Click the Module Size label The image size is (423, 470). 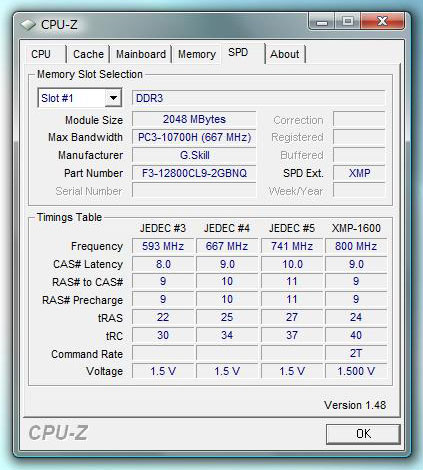click(94, 120)
